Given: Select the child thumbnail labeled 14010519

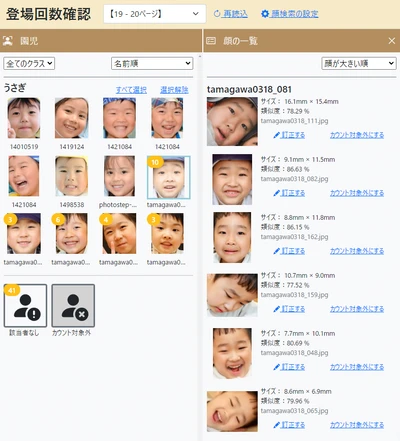Looking at the screenshot, I should (x=24, y=118).
